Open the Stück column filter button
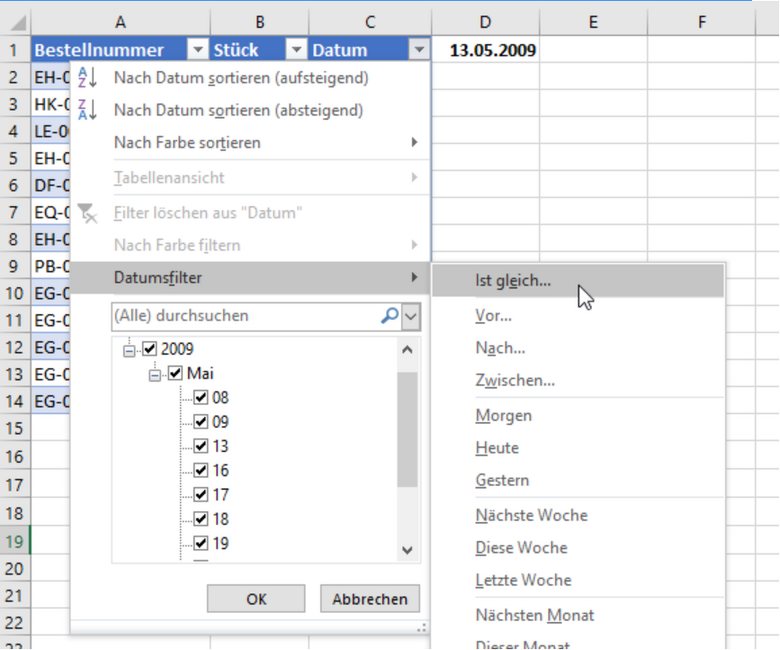Screen dimensions: 780x650 tap(296, 50)
